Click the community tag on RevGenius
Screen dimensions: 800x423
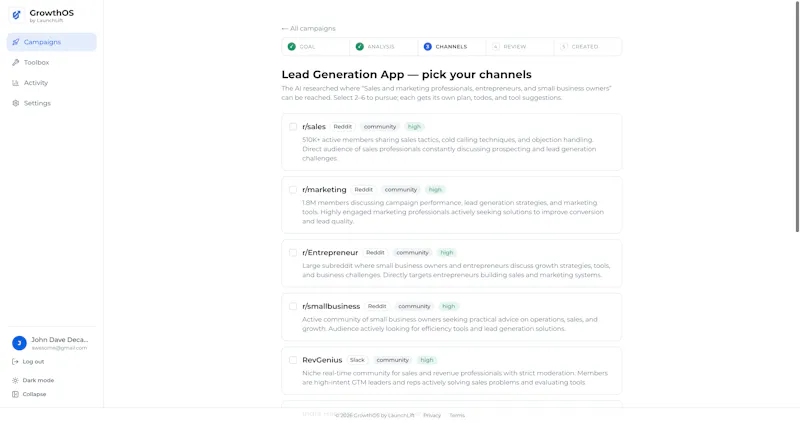click(x=392, y=360)
